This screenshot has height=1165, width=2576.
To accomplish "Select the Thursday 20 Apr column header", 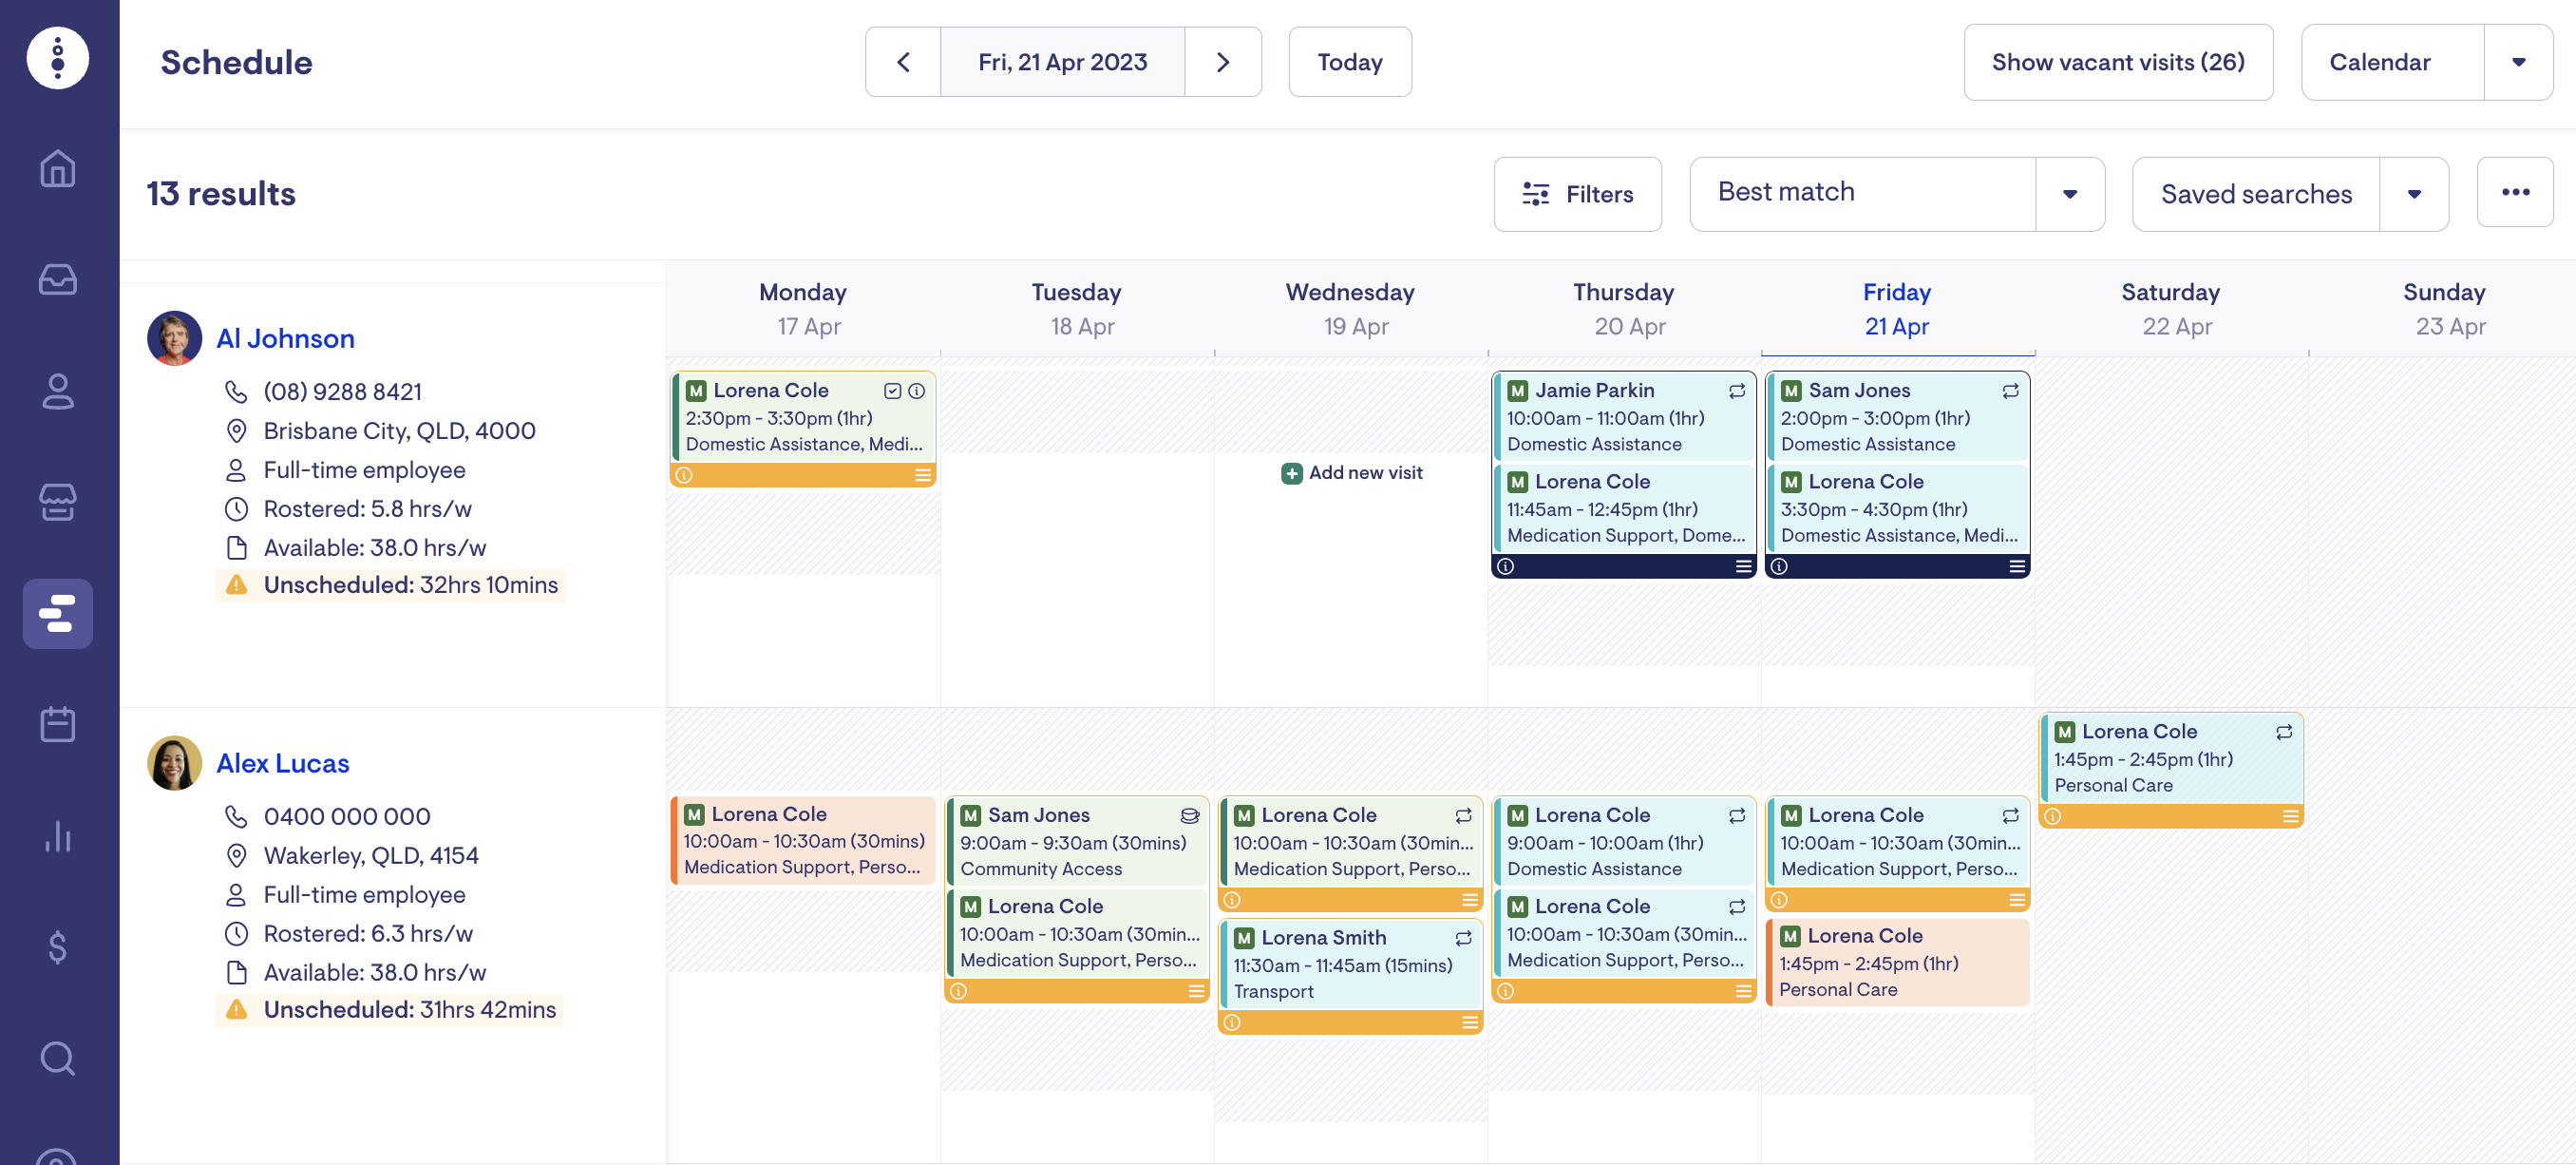I will point(1623,309).
